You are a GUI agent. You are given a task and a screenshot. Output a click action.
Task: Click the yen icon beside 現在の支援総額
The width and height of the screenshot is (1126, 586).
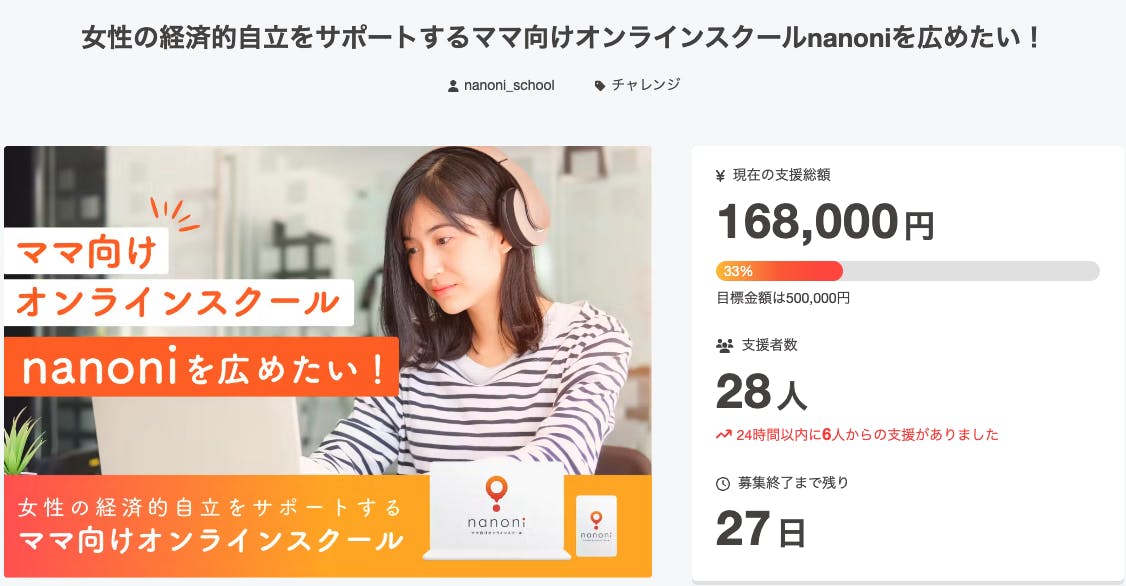click(x=721, y=175)
